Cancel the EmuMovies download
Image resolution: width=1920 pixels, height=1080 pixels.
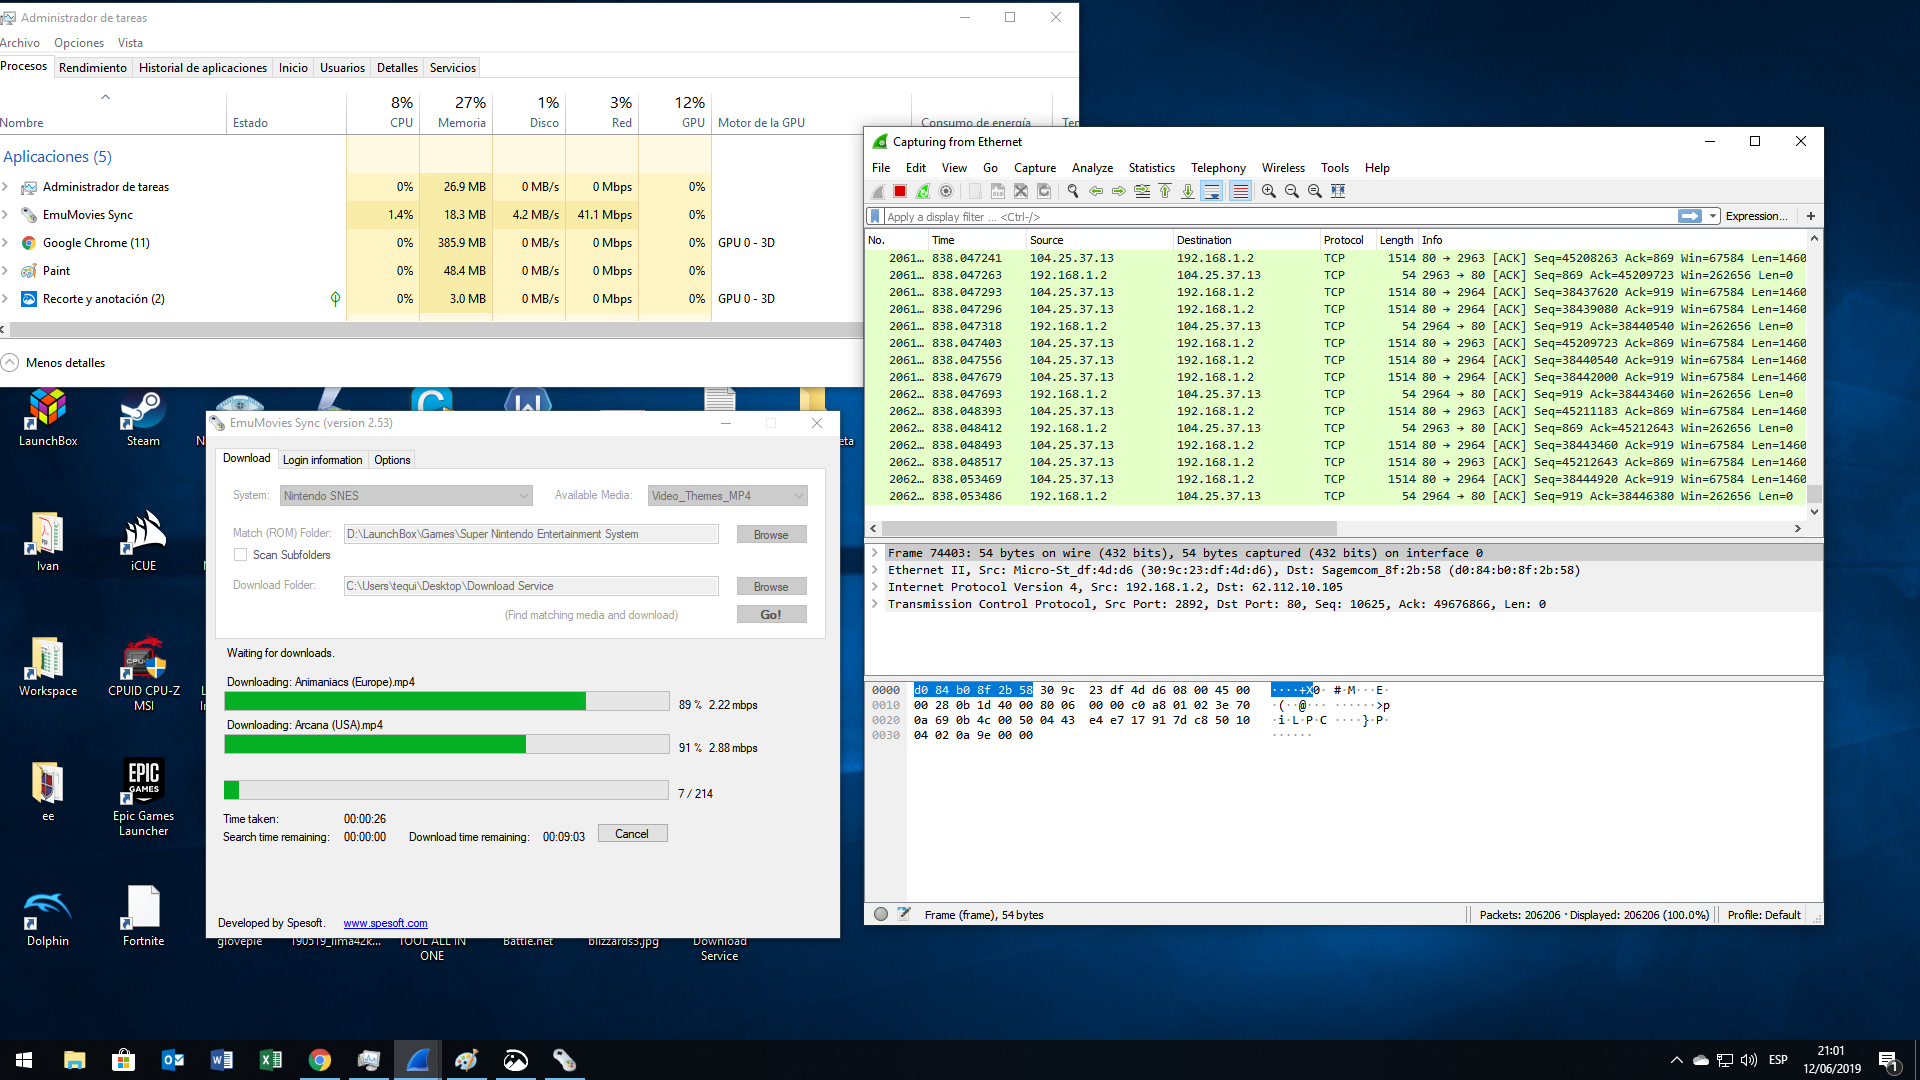tap(632, 834)
